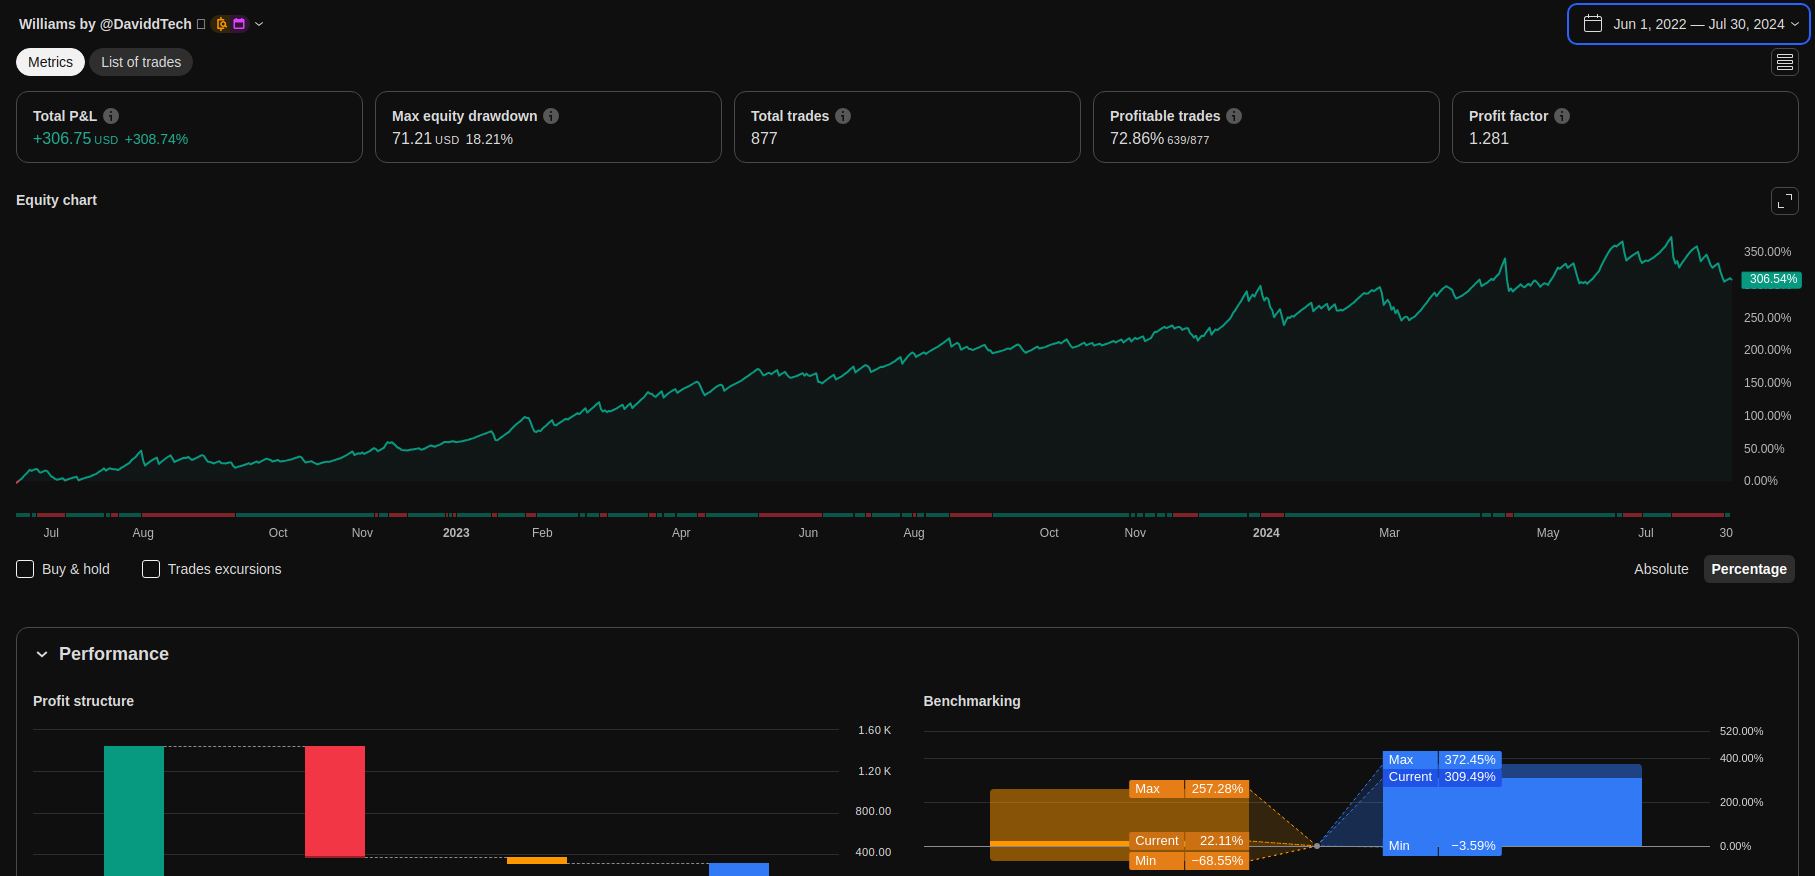Viewport: 1815px width, 876px height.
Task: Switch equity chart to Absolute values
Action: 1660,569
